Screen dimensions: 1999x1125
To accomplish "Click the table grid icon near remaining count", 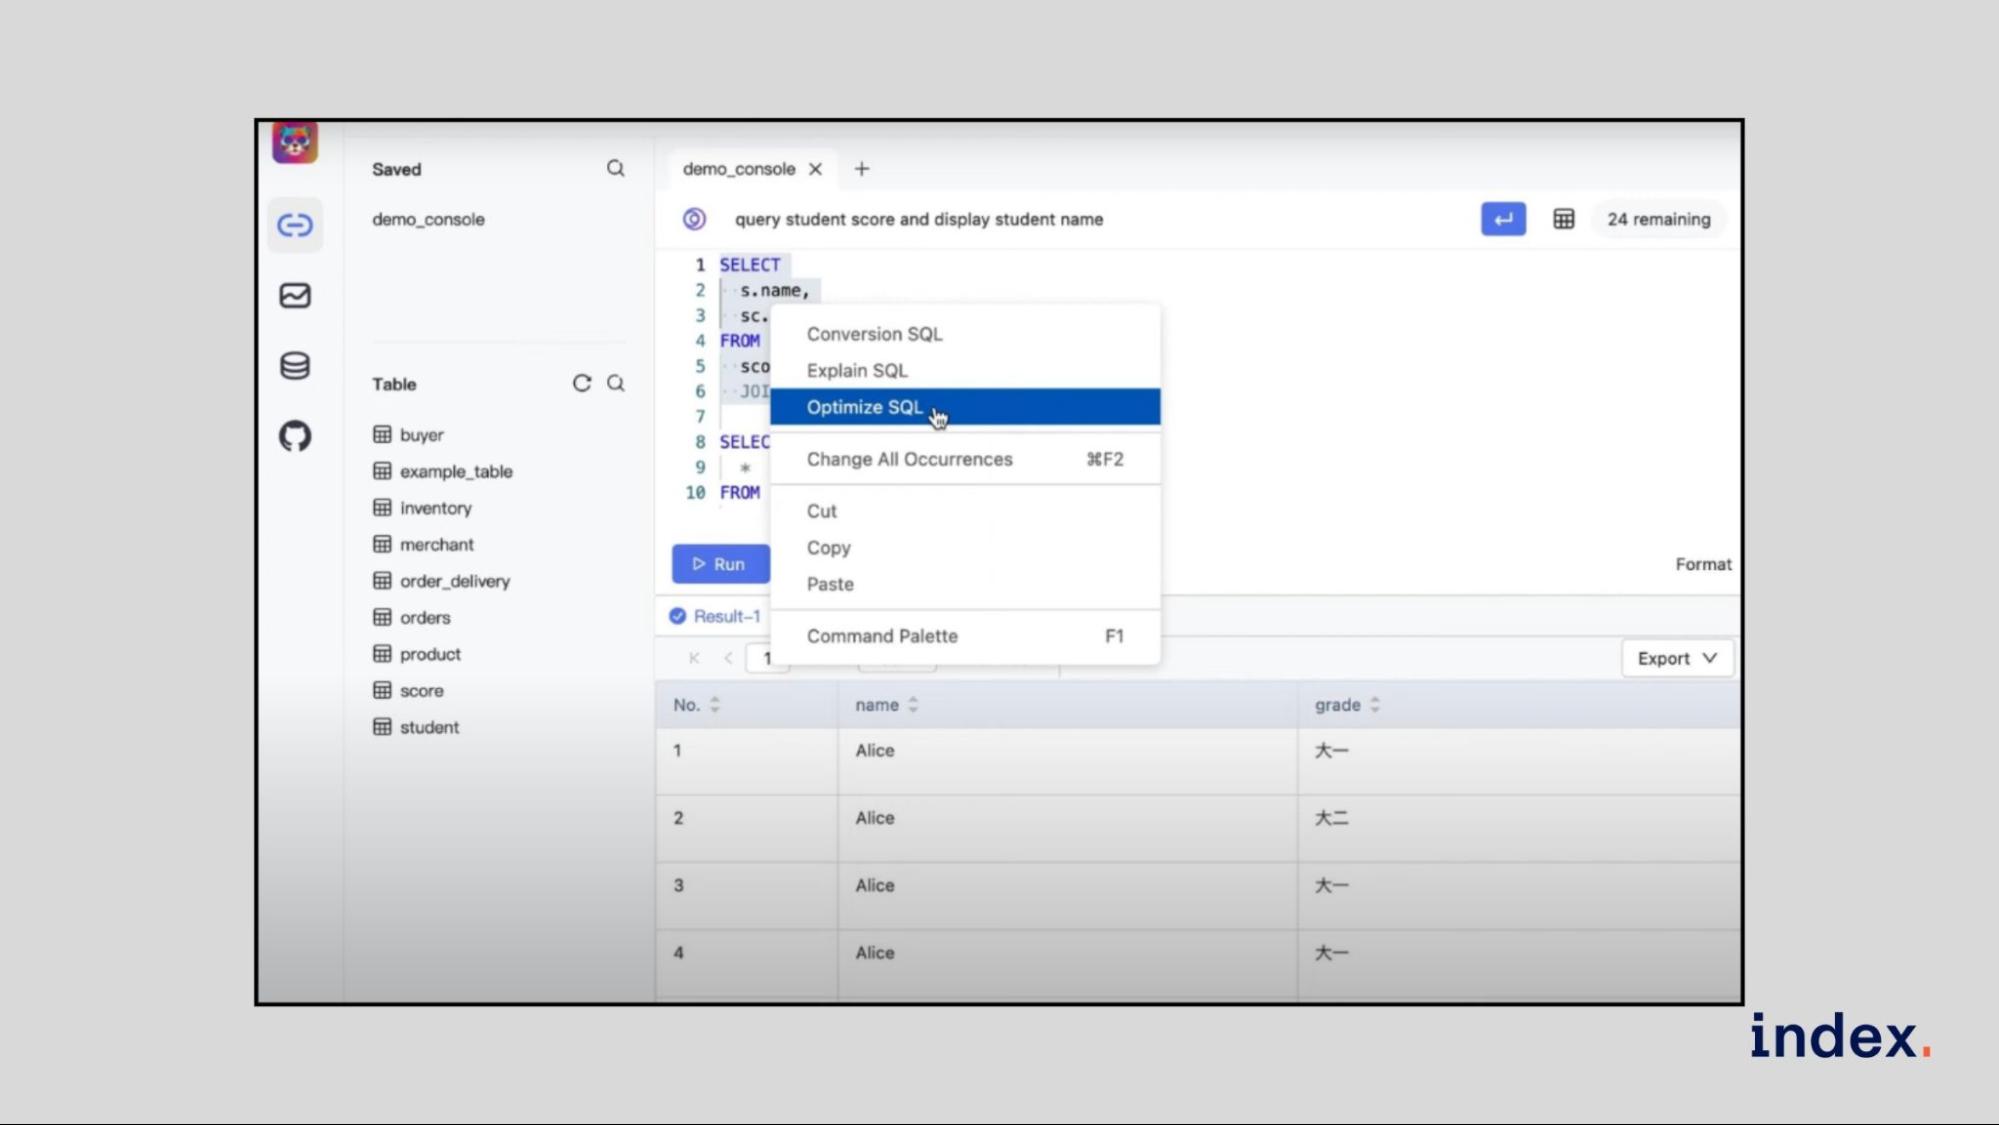I will point(1563,219).
